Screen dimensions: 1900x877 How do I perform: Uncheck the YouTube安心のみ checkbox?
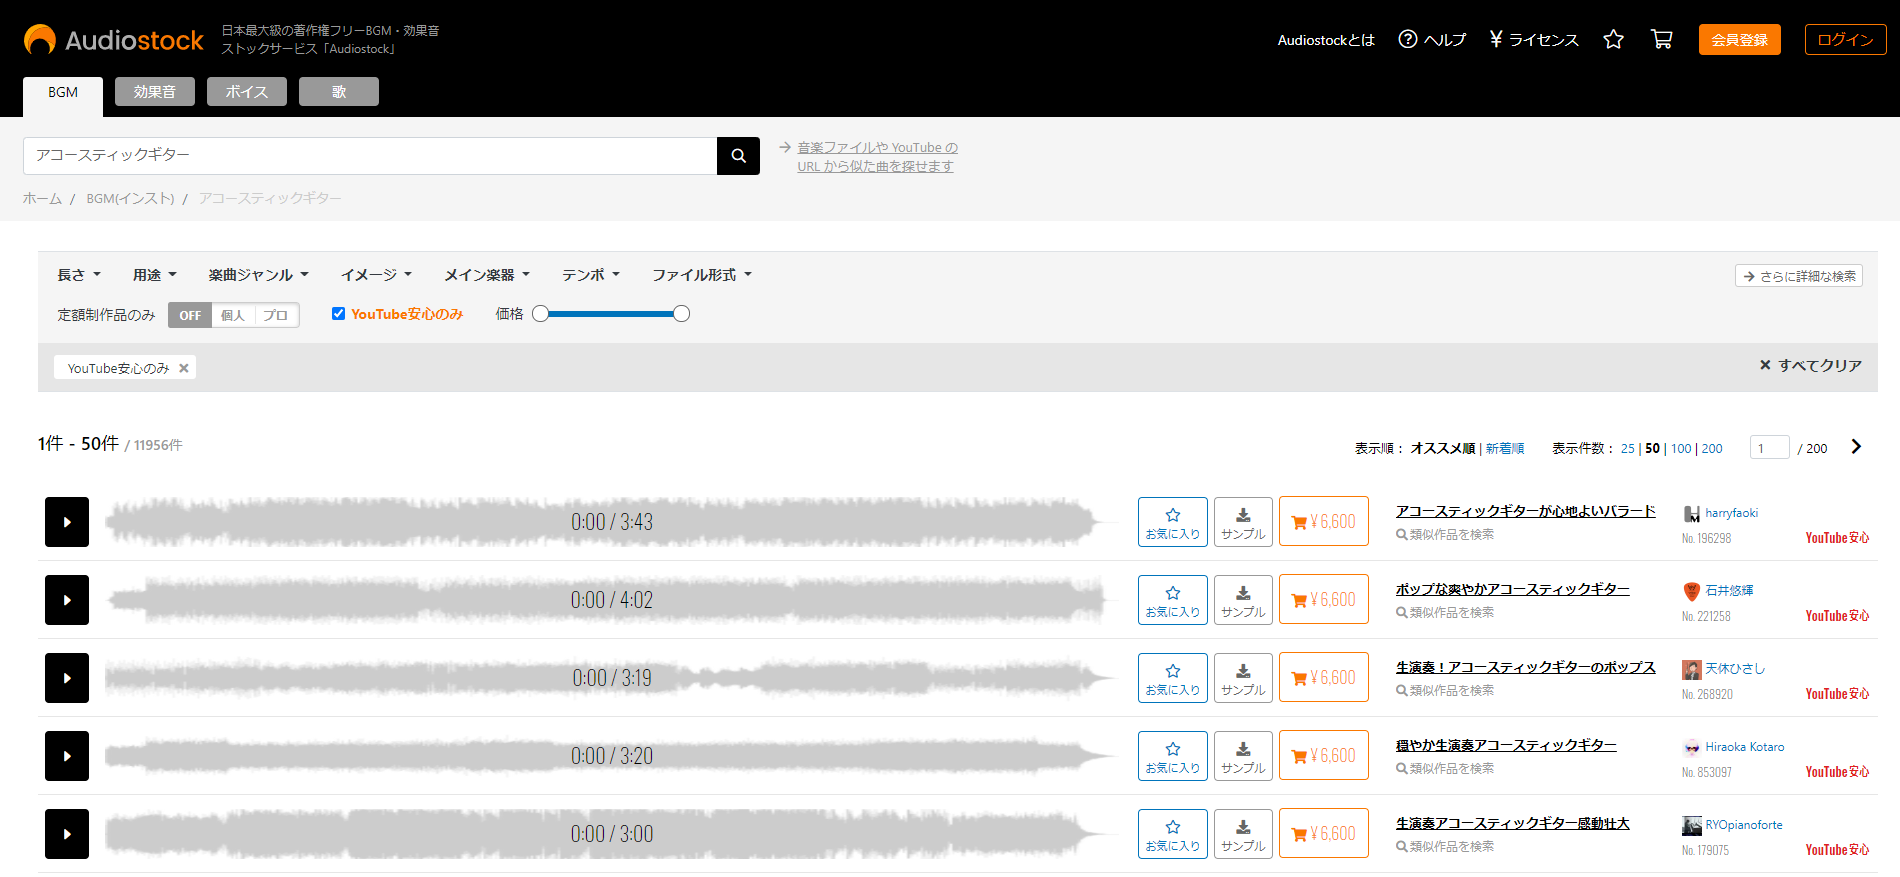click(x=339, y=314)
